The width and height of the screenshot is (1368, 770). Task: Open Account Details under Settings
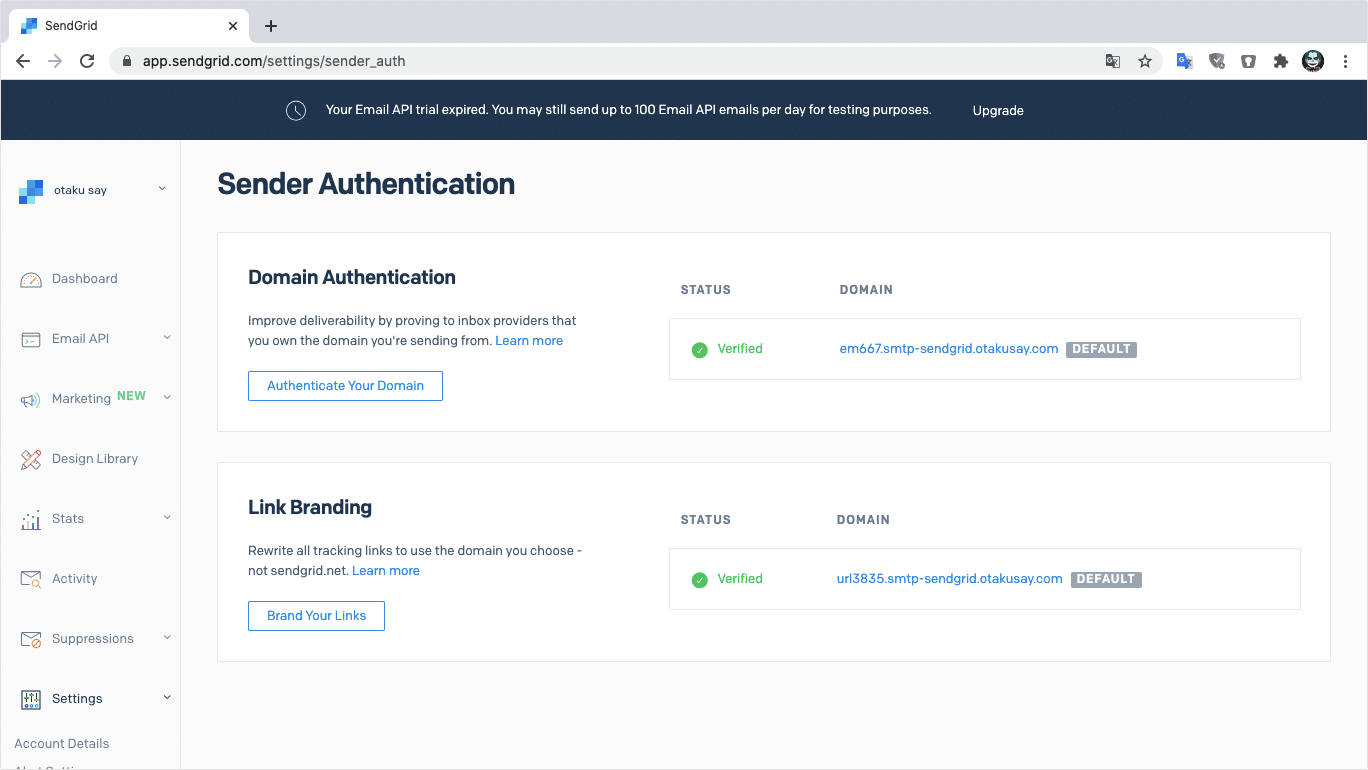tap(62, 744)
